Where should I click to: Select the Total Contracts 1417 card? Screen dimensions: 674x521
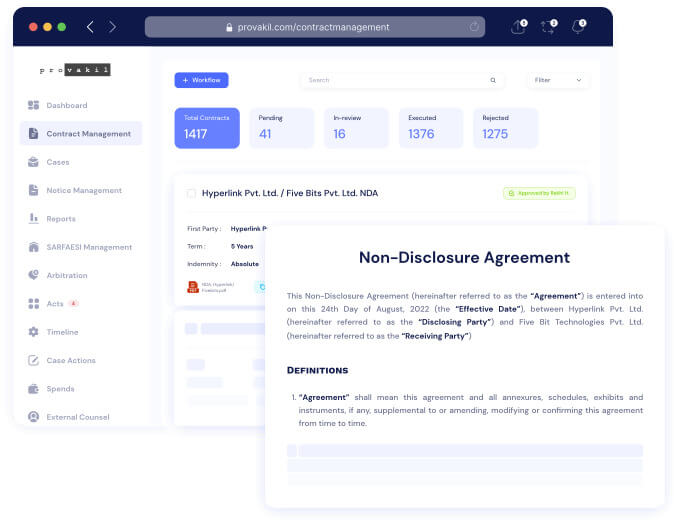click(x=207, y=128)
